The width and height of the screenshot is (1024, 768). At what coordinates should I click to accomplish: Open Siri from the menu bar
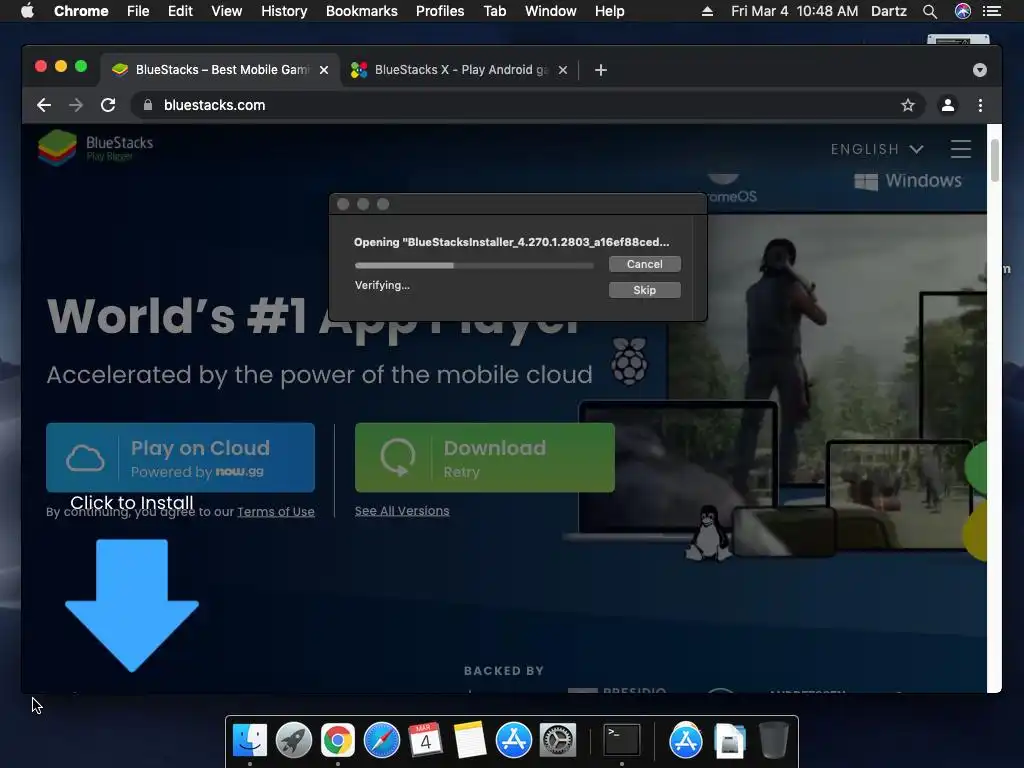point(963,11)
